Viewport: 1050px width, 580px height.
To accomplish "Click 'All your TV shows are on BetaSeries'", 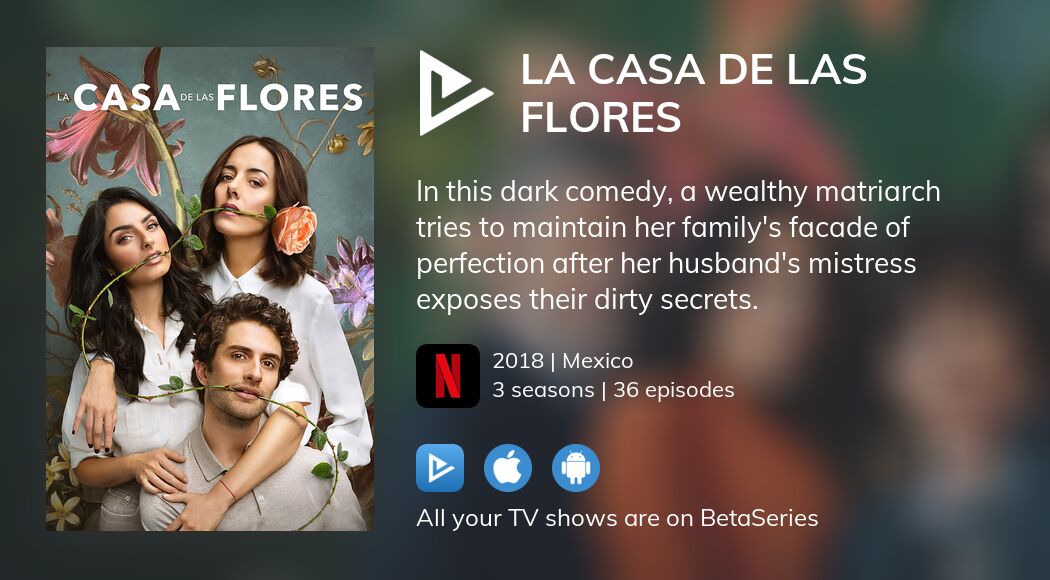I will coord(617,518).
